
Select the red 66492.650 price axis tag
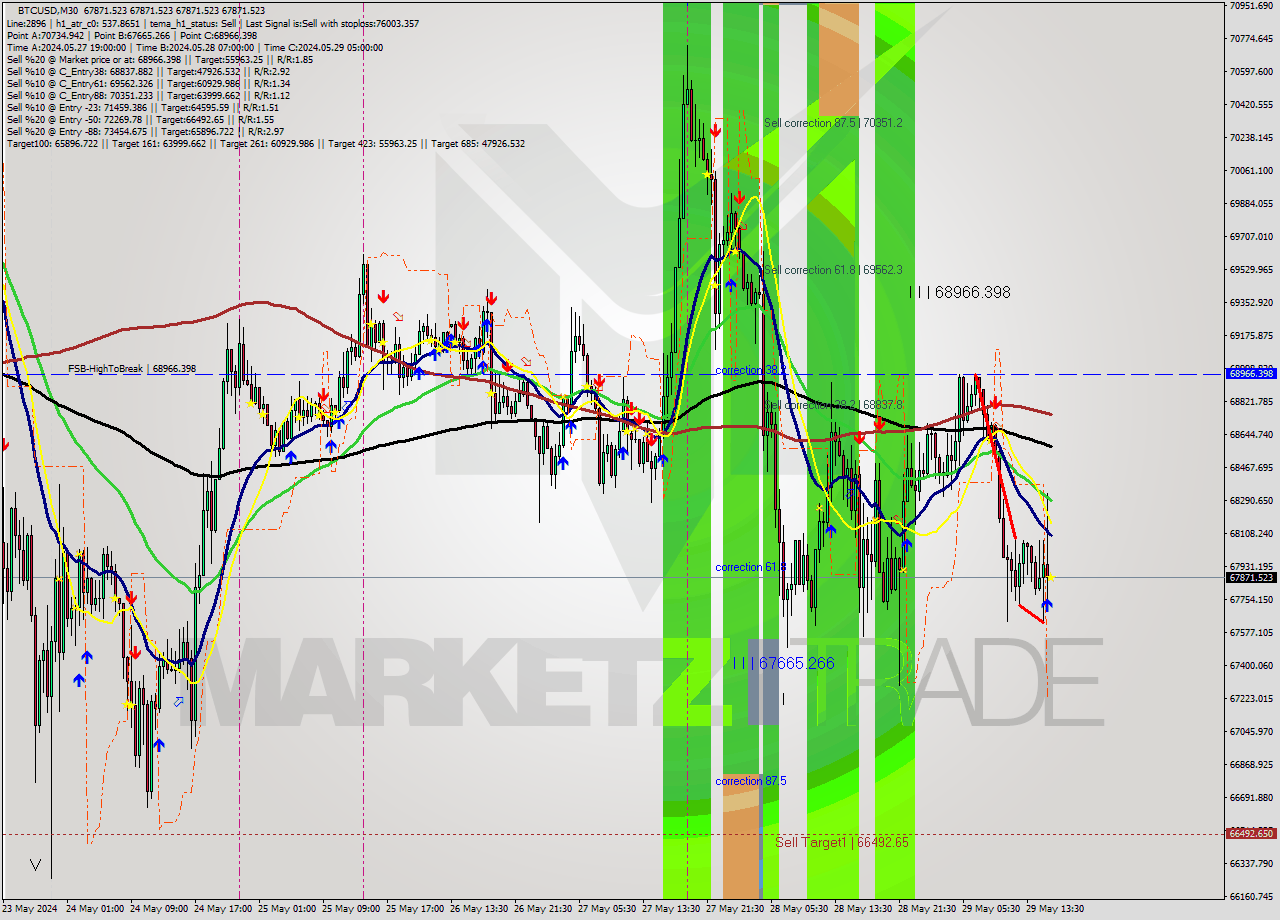pyautogui.click(x=1251, y=833)
